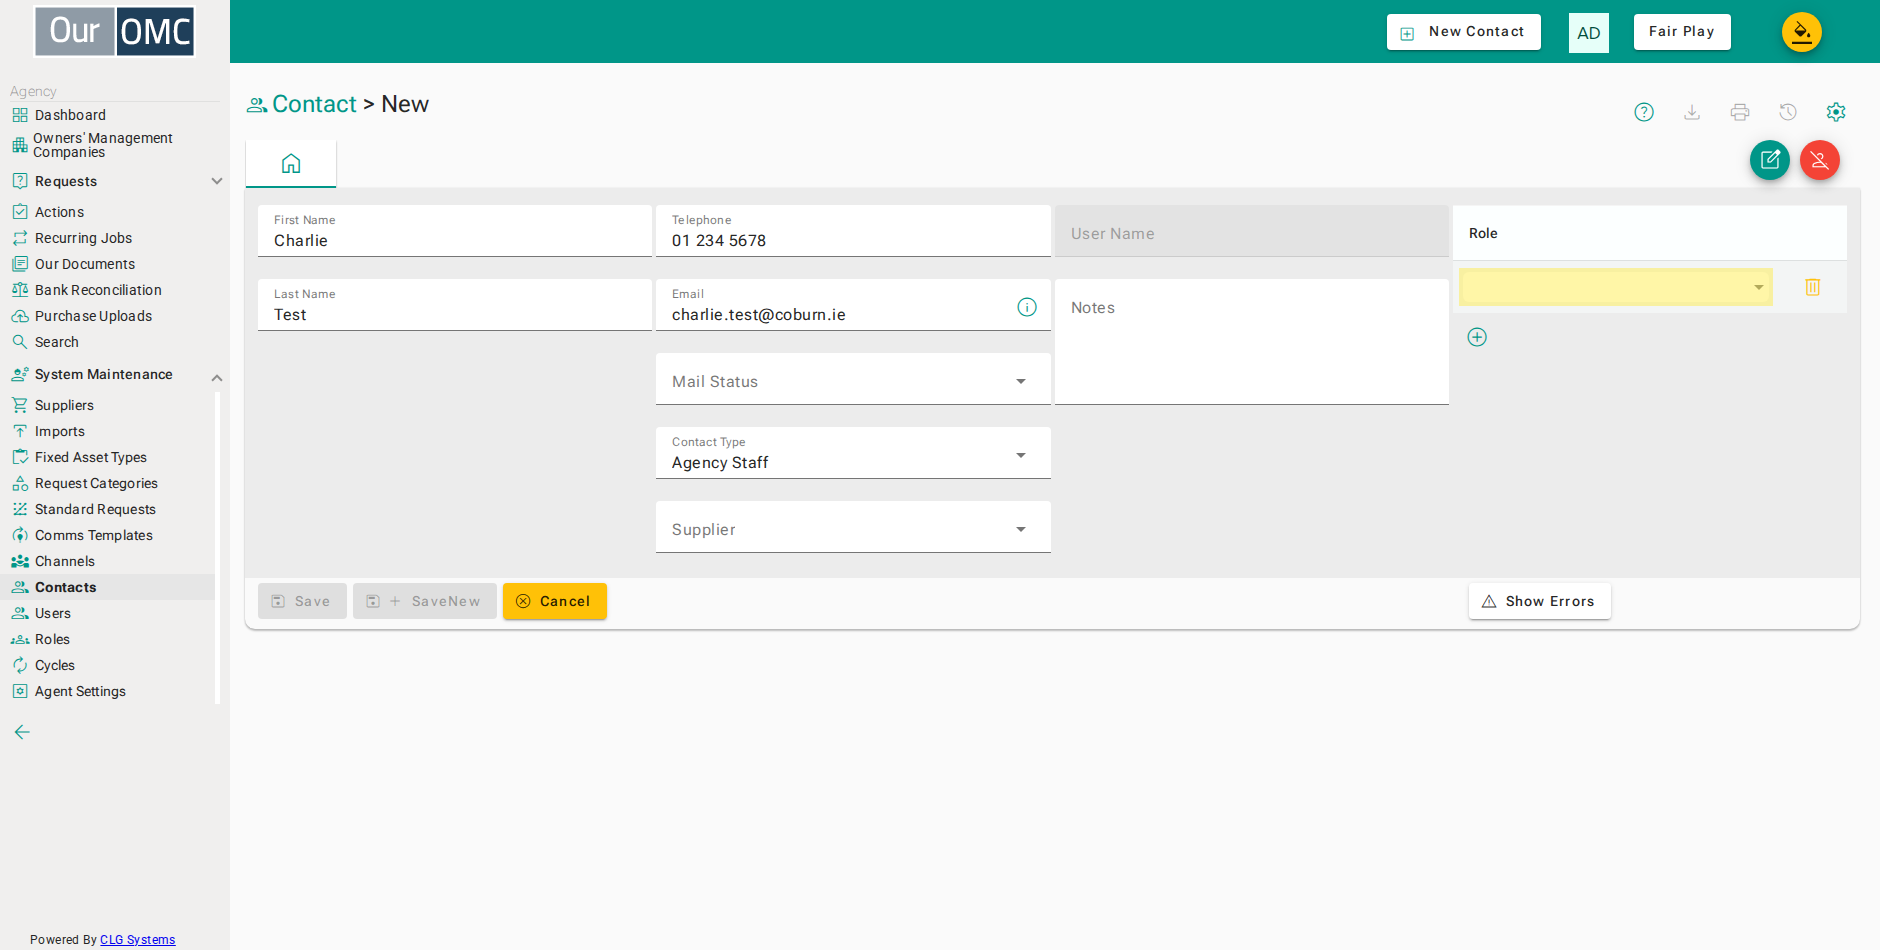Screen dimensions: 1880x950
Task: Click the green edit floating button
Action: click(x=1770, y=160)
